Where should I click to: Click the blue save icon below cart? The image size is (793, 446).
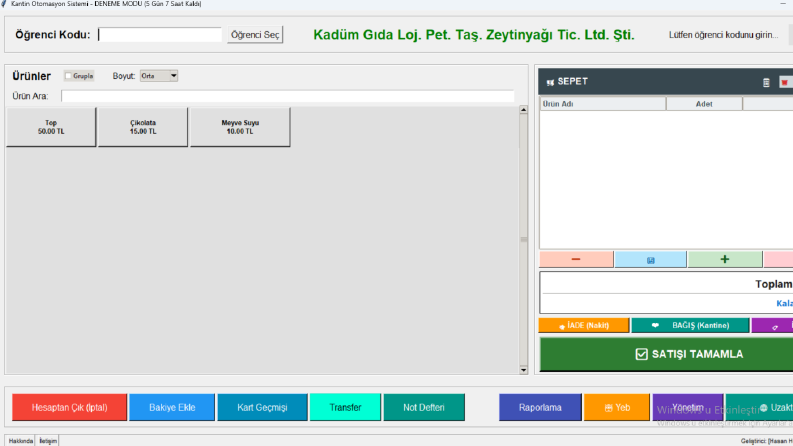coord(650,259)
